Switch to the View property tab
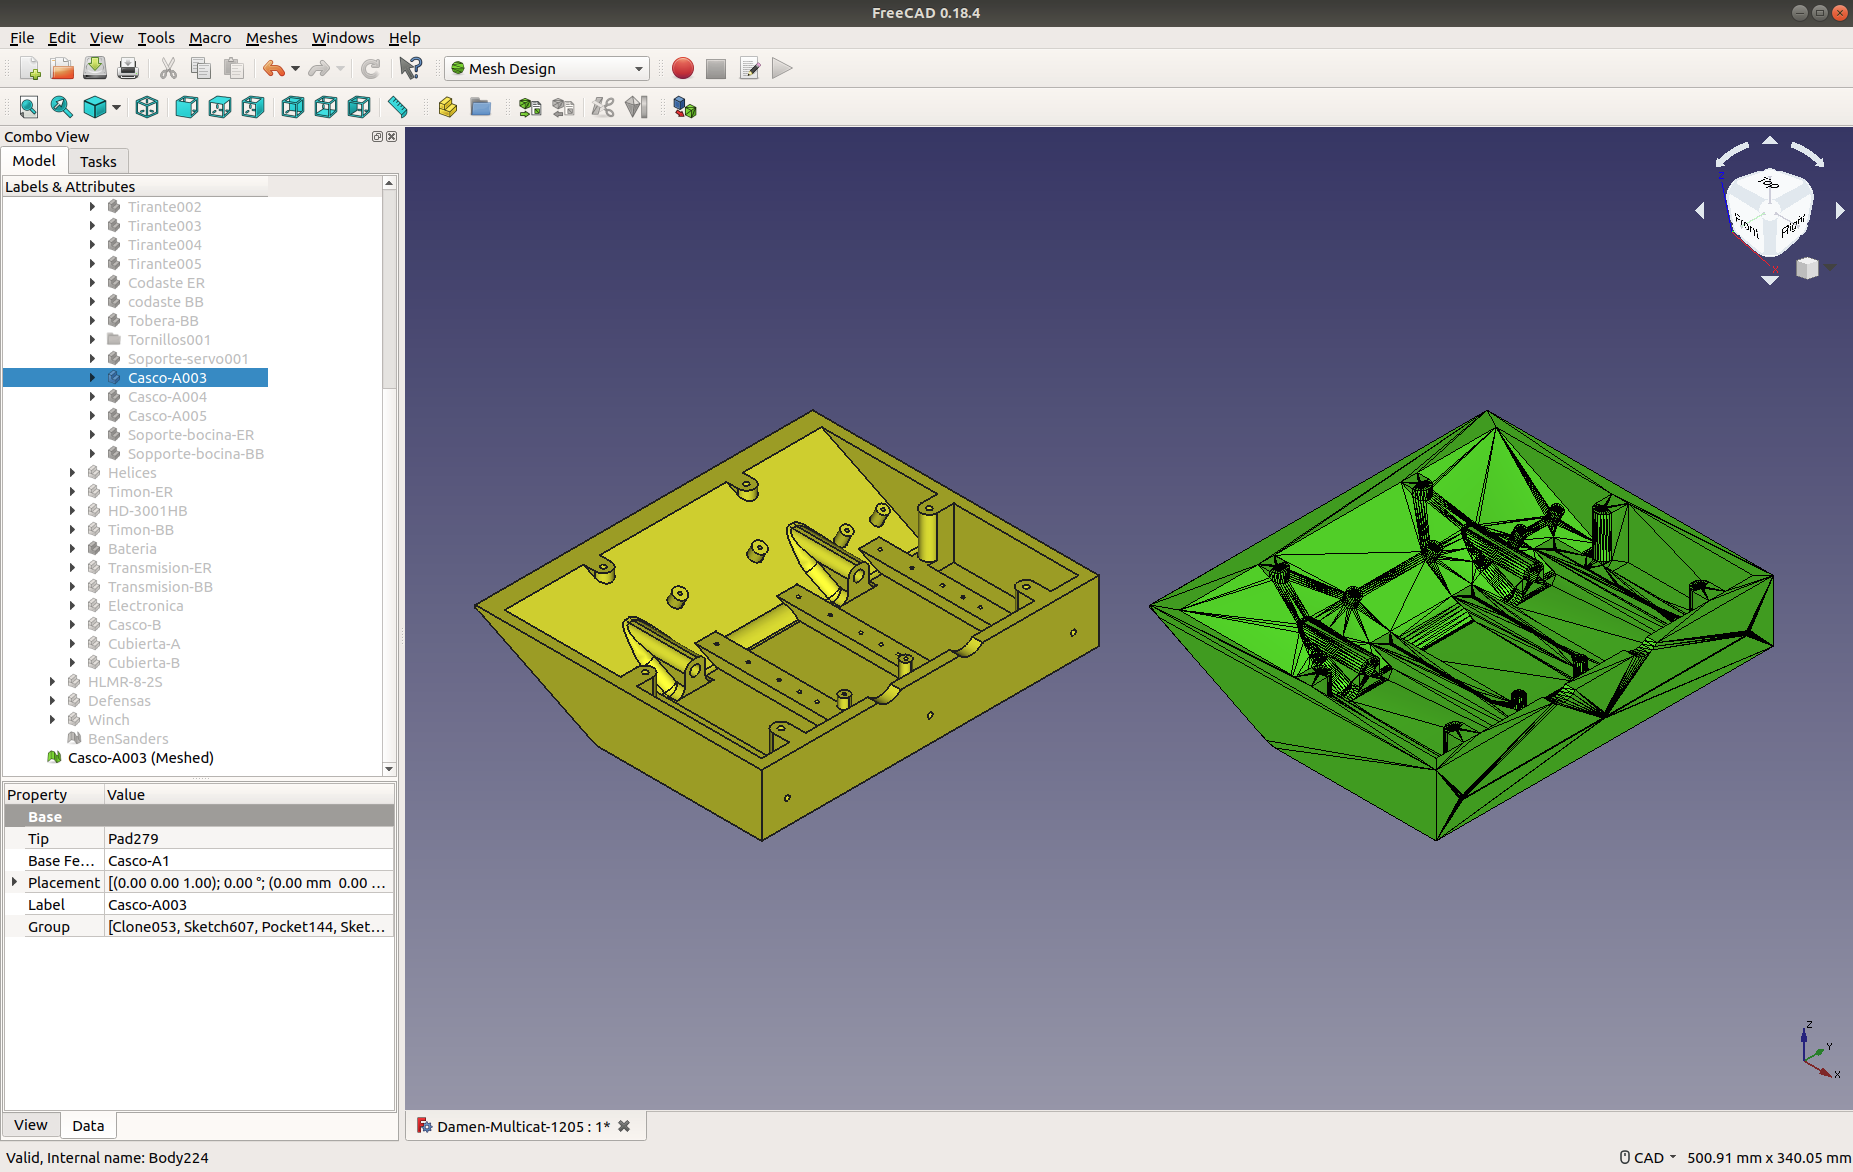The image size is (1853, 1172). pyautogui.click(x=31, y=1125)
